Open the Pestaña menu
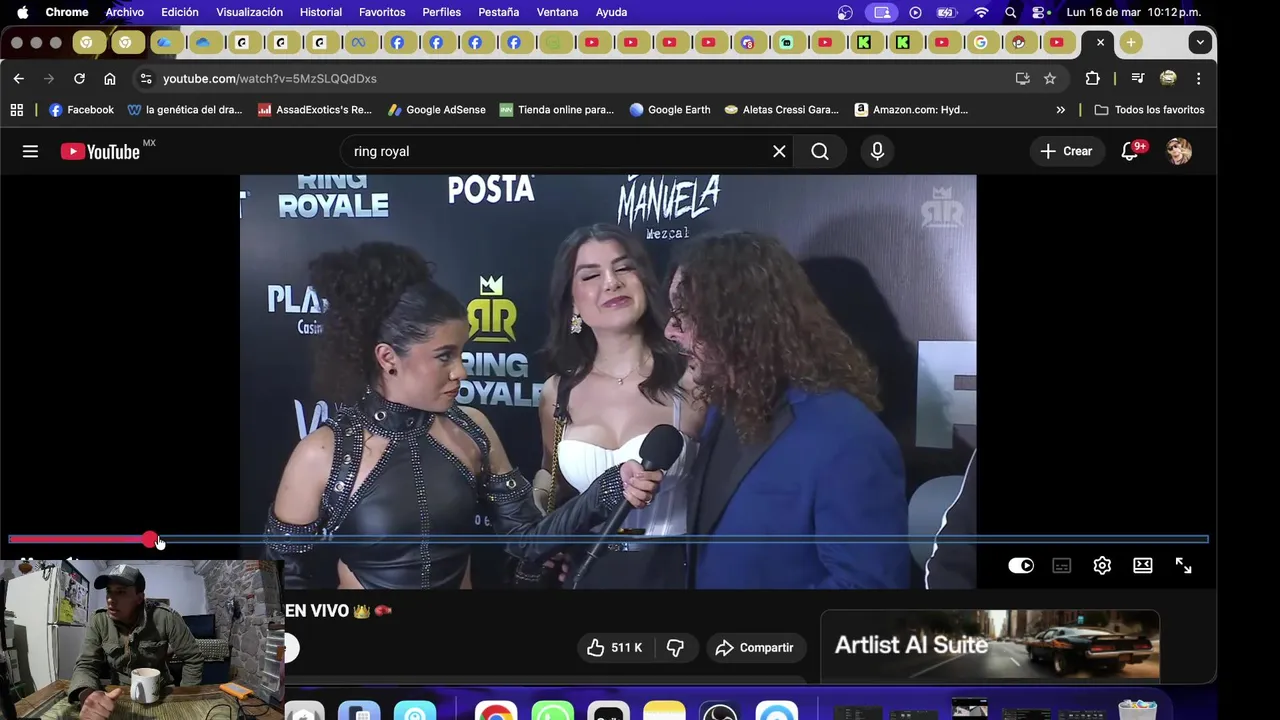The image size is (1280, 720). (498, 12)
